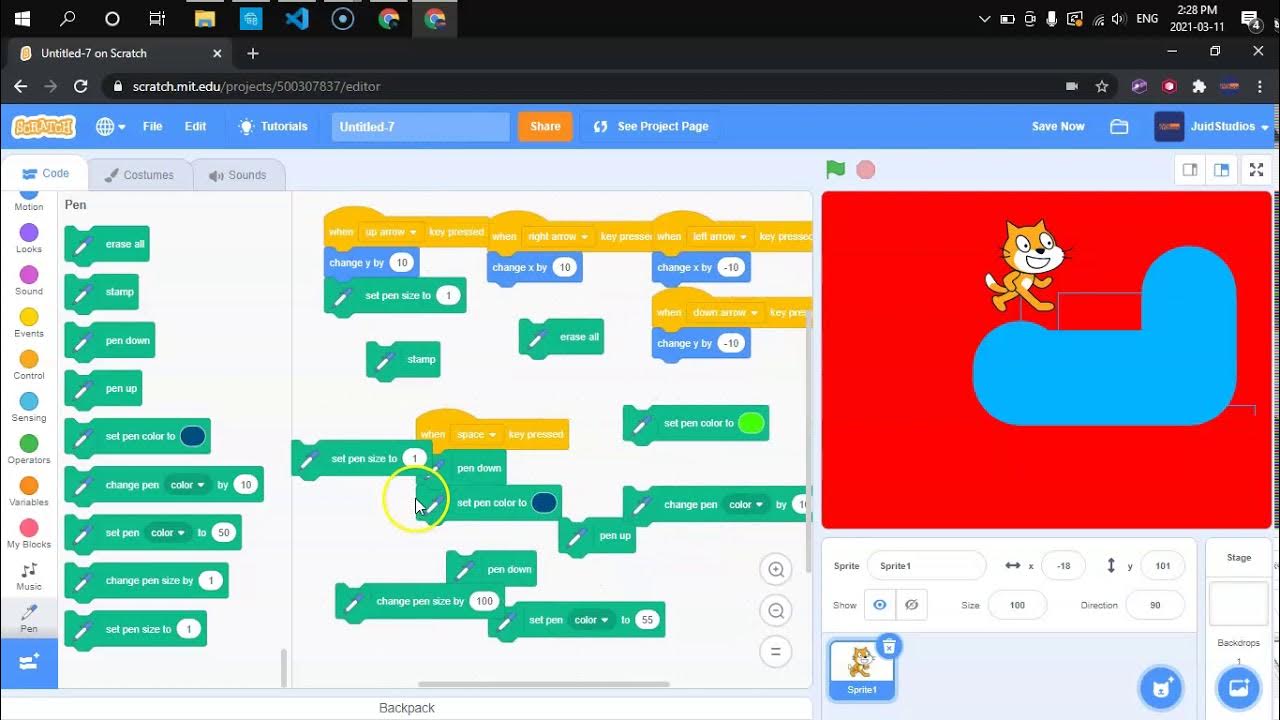Open the Backpack panel

tap(406, 708)
